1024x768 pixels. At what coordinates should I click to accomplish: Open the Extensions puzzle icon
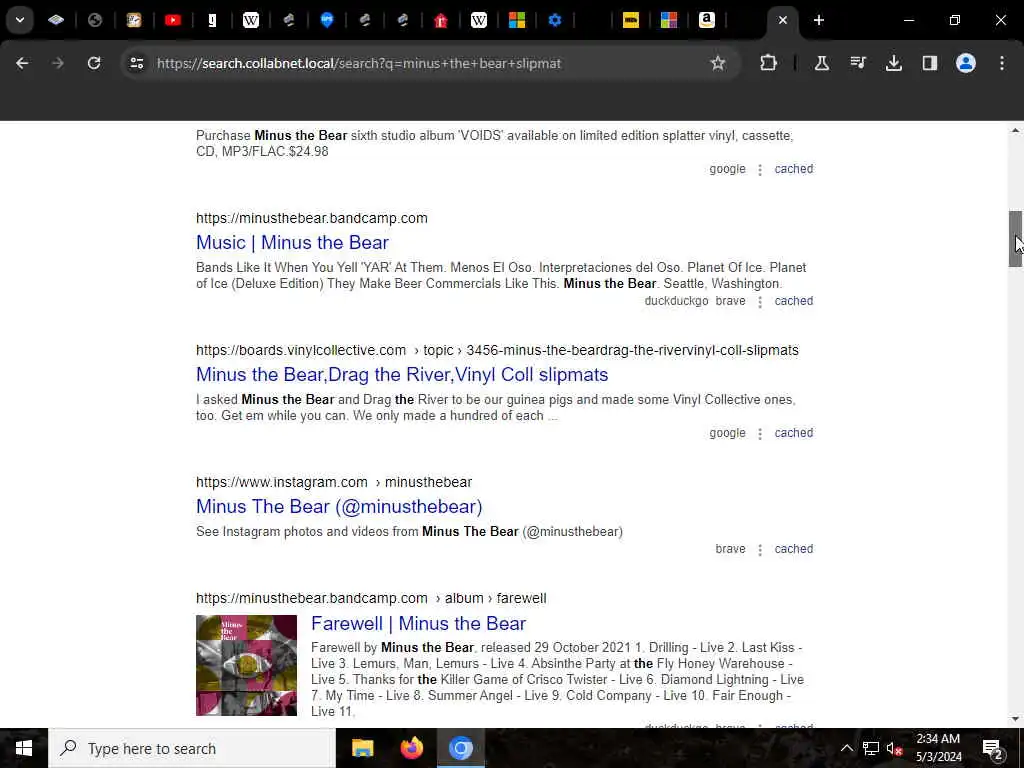[x=769, y=63]
